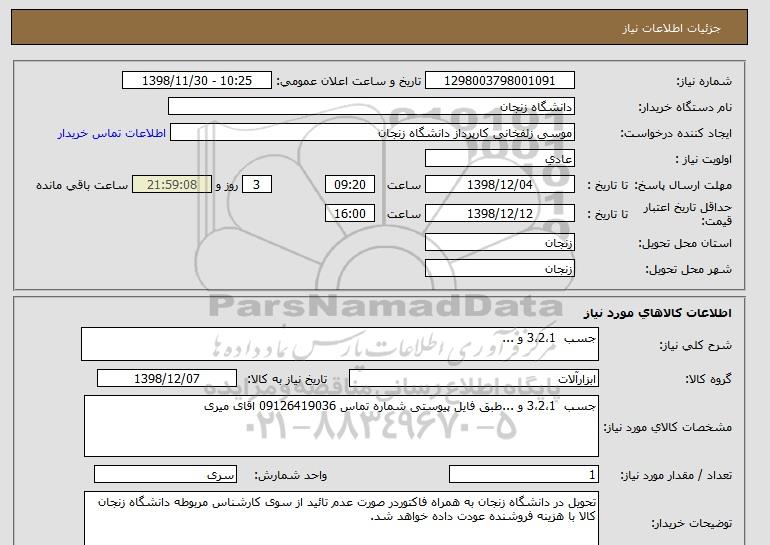This screenshot has height=545, width=770.
Task: Select the goods group field ابزارآلات
Action: [473, 379]
